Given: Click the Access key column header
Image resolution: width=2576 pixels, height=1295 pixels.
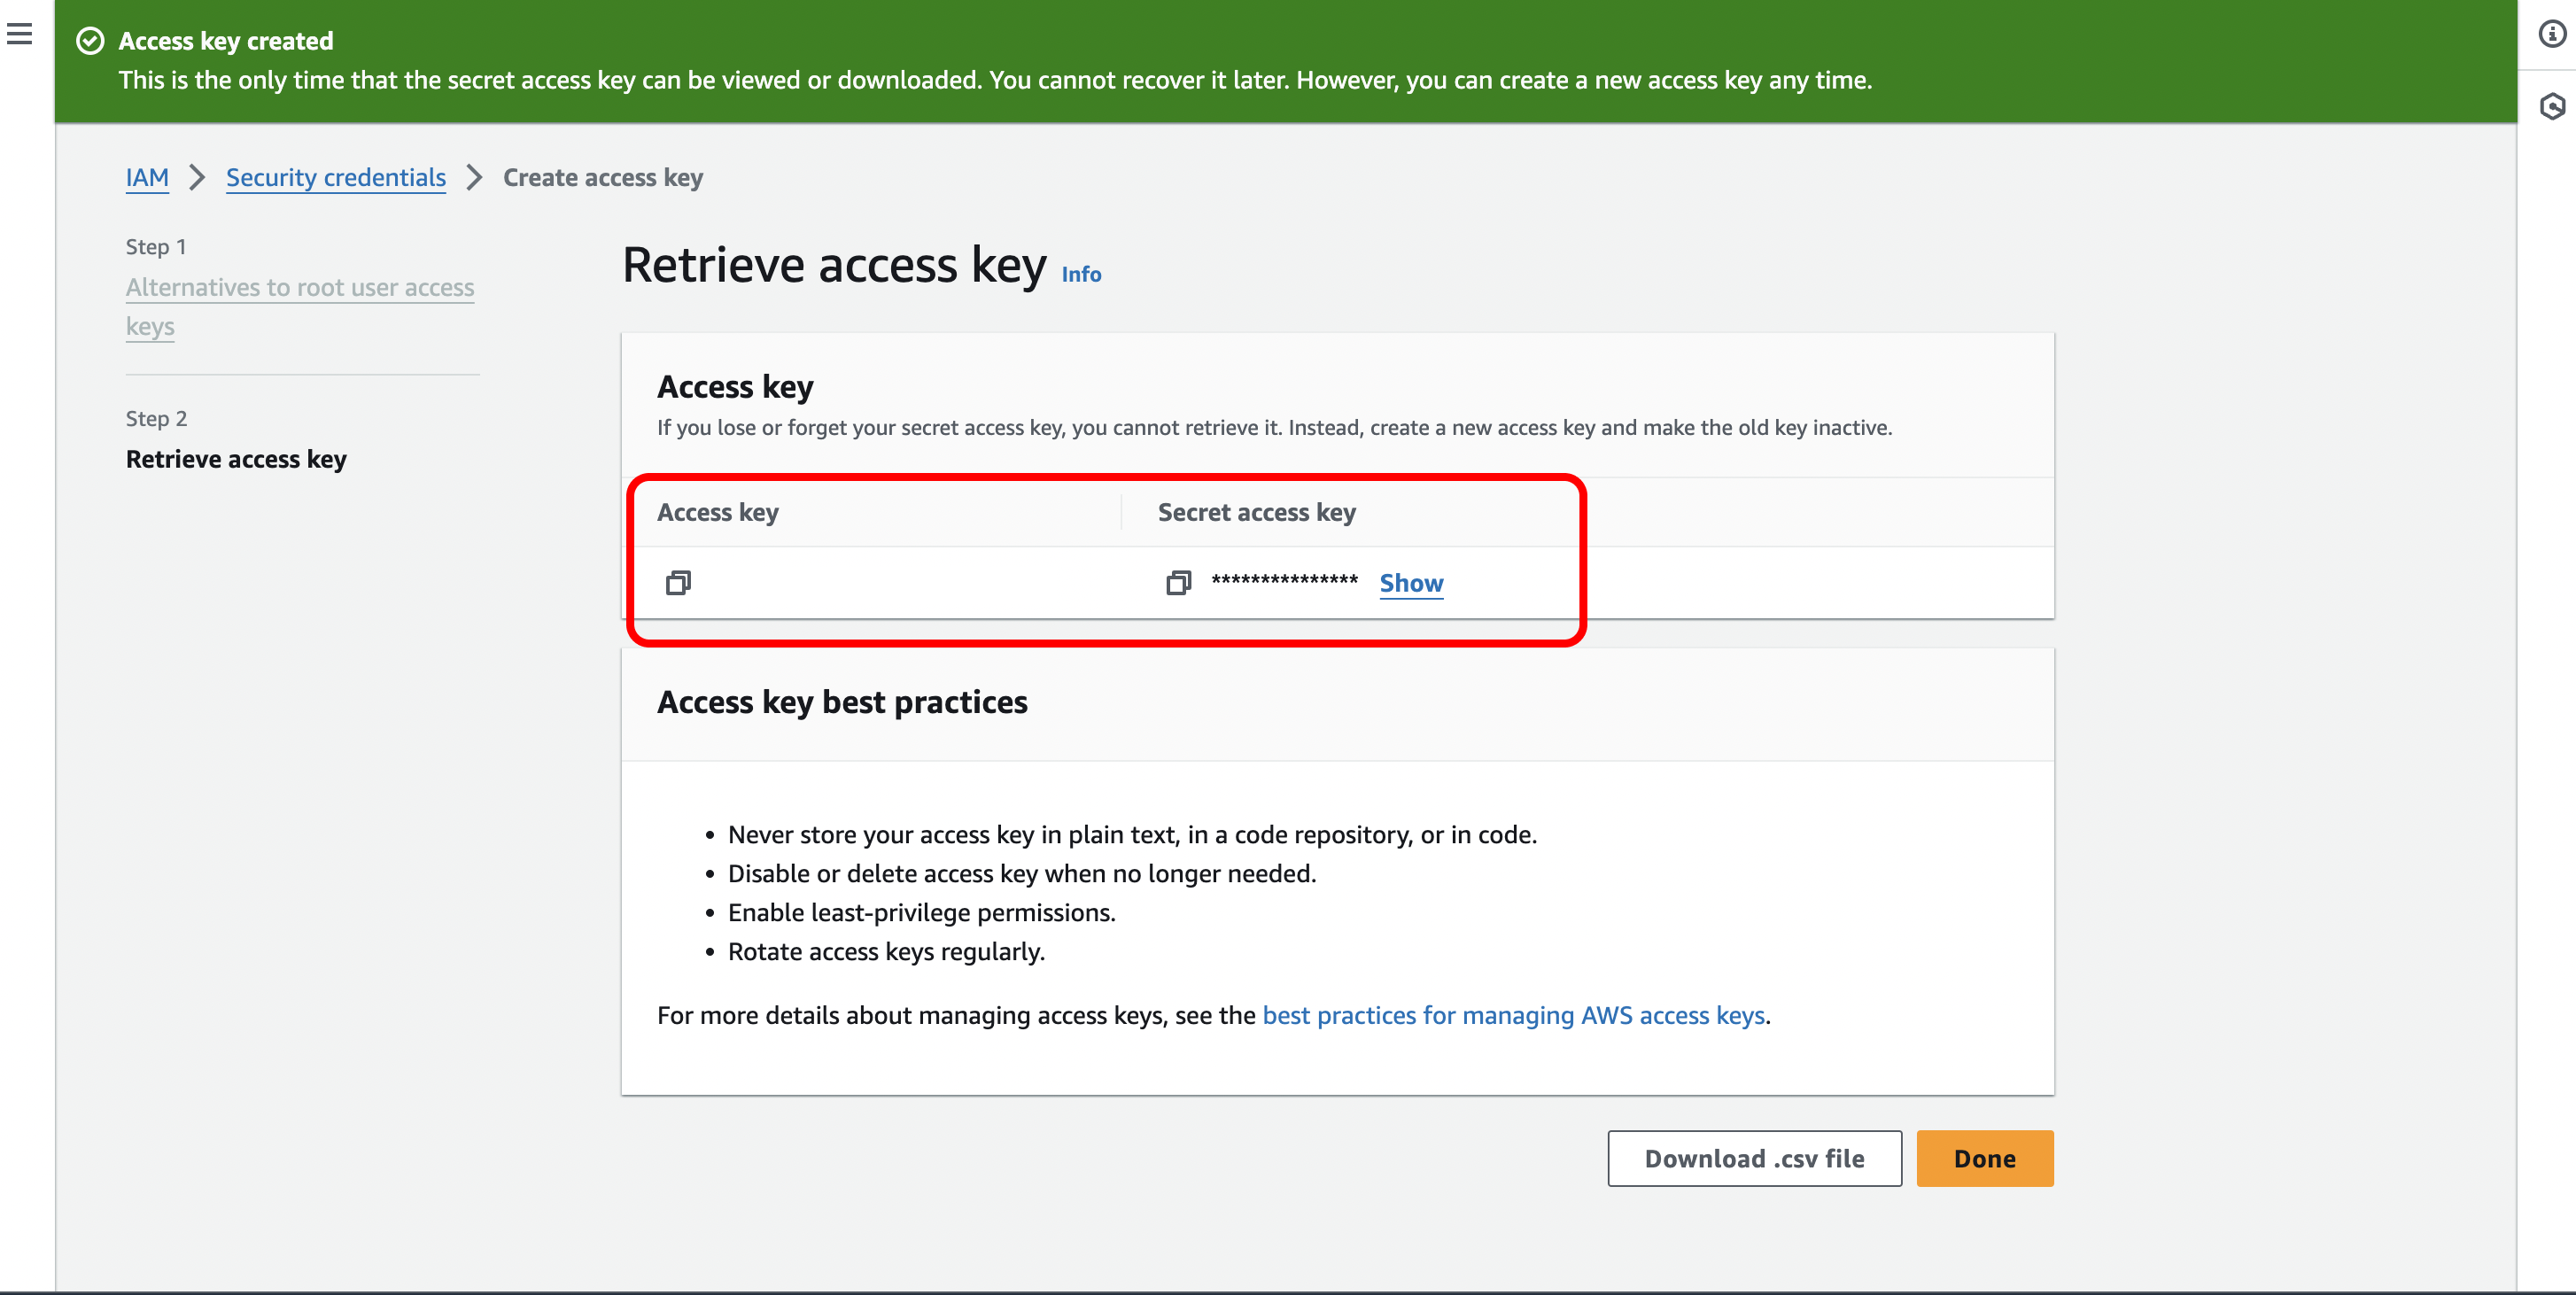Looking at the screenshot, I should pyautogui.click(x=717, y=512).
